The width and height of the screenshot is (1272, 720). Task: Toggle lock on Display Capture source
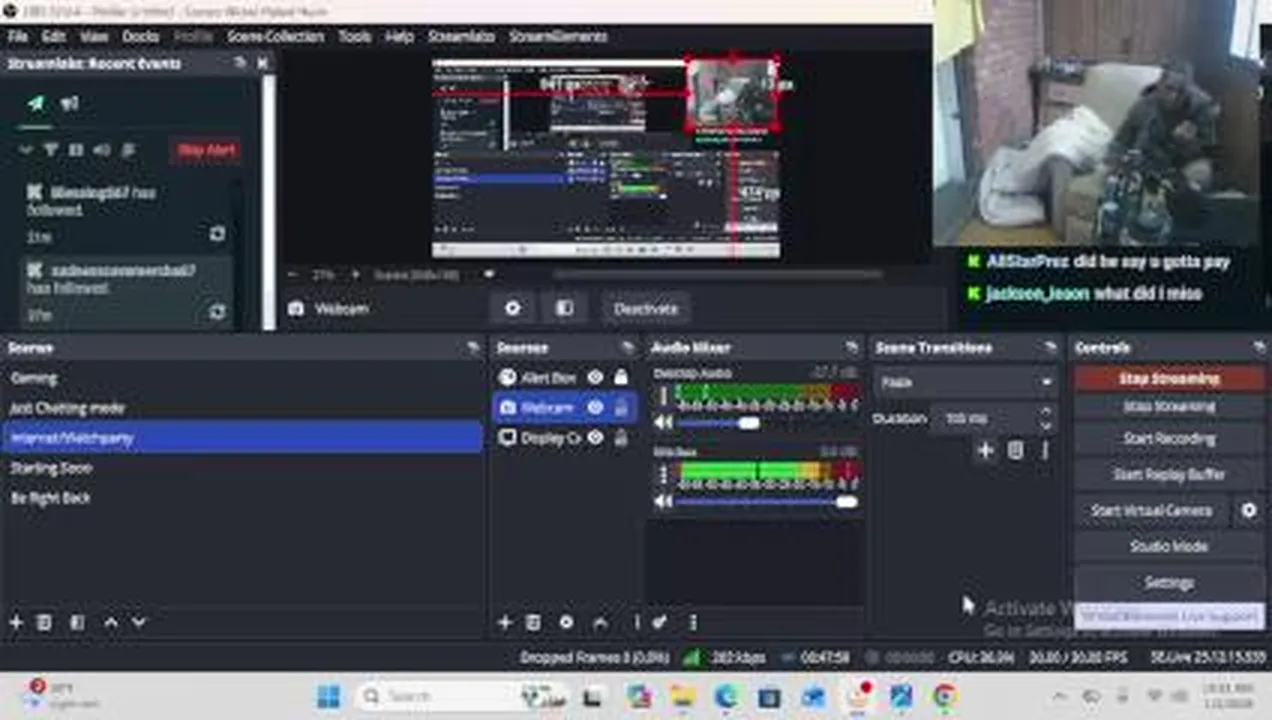621,437
